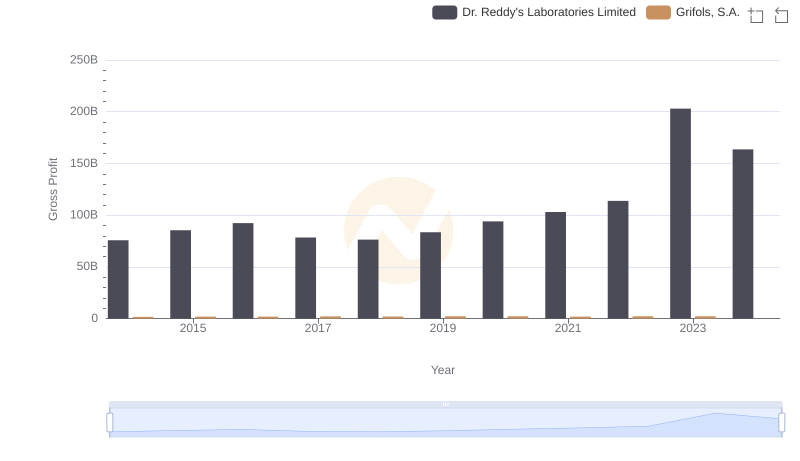Screen dimensions: 800x461
Task: Click the orange Grifols legend swatch
Action: tap(658, 12)
